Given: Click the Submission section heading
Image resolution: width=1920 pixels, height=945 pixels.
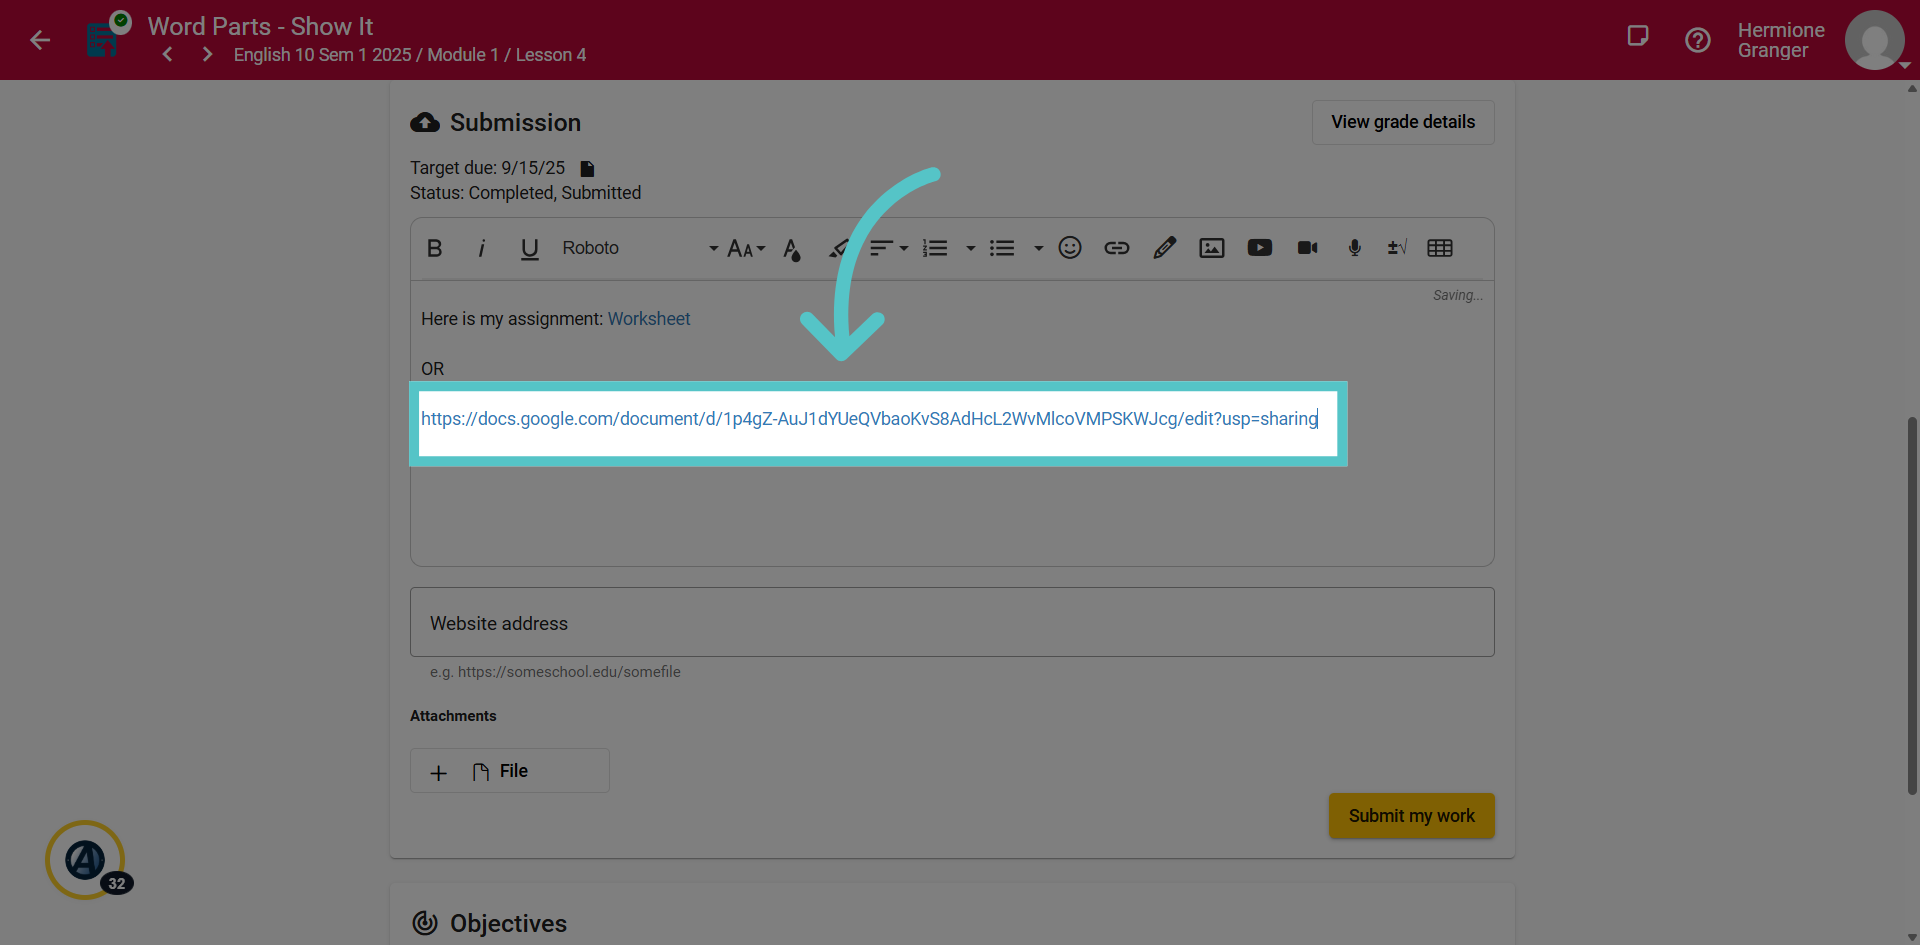Looking at the screenshot, I should [515, 122].
